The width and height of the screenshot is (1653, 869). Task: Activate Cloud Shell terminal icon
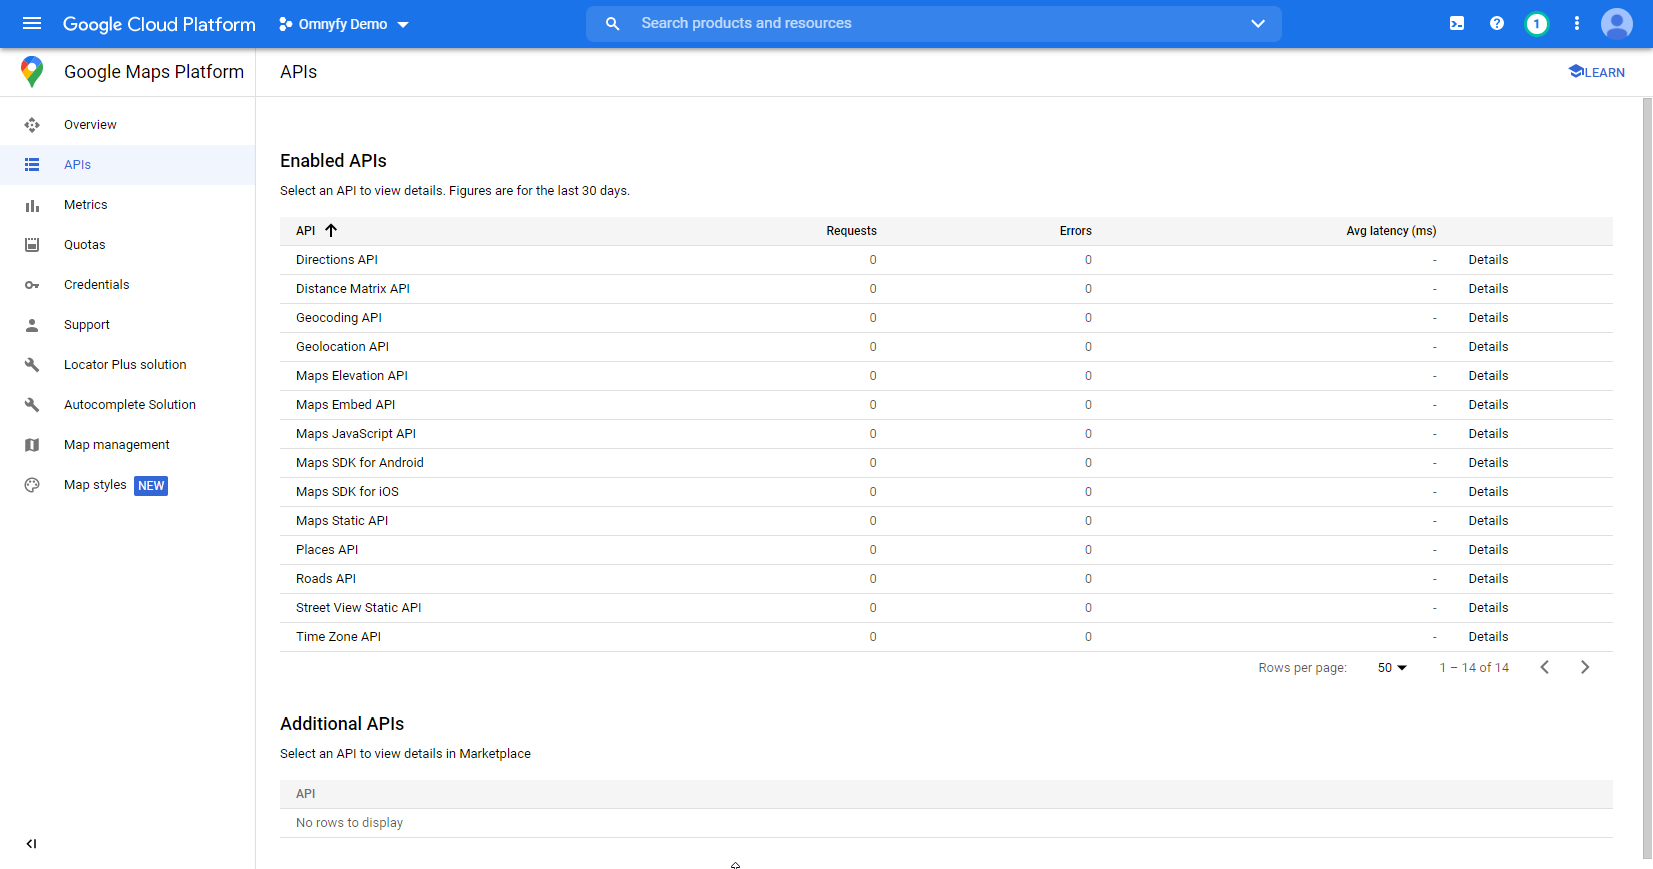1457,23
